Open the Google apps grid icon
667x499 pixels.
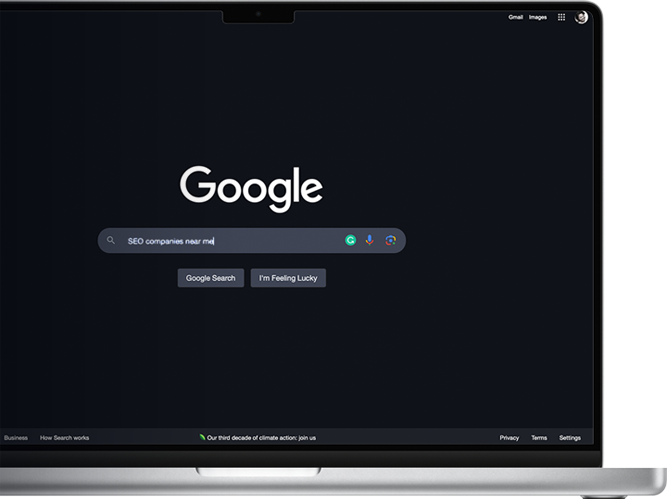point(562,17)
